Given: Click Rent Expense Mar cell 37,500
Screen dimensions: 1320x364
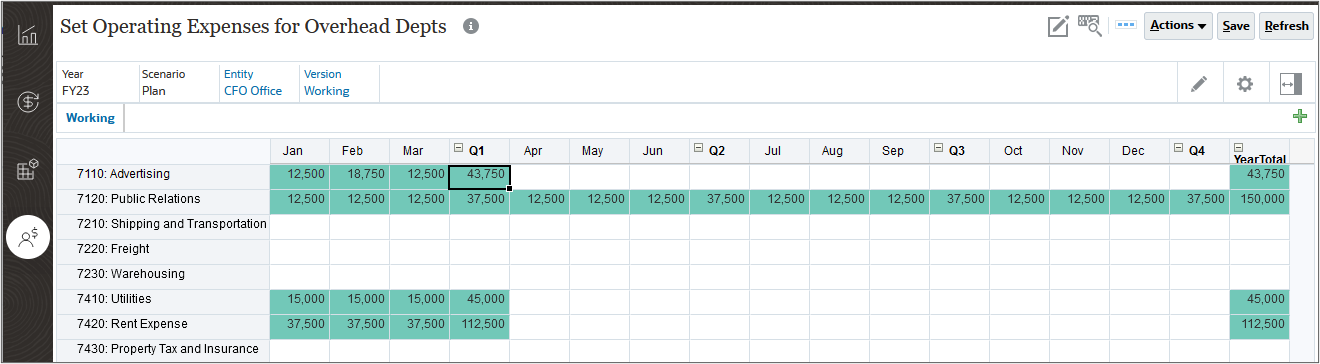Looking at the screenshot, I should pos(419,327).
